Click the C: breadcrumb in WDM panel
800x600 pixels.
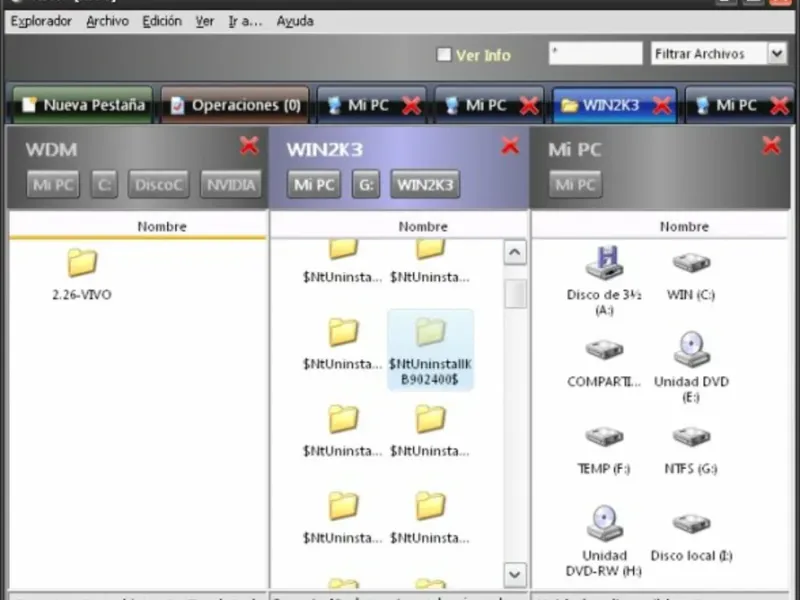pyautogui.click(x=104, y=184)
